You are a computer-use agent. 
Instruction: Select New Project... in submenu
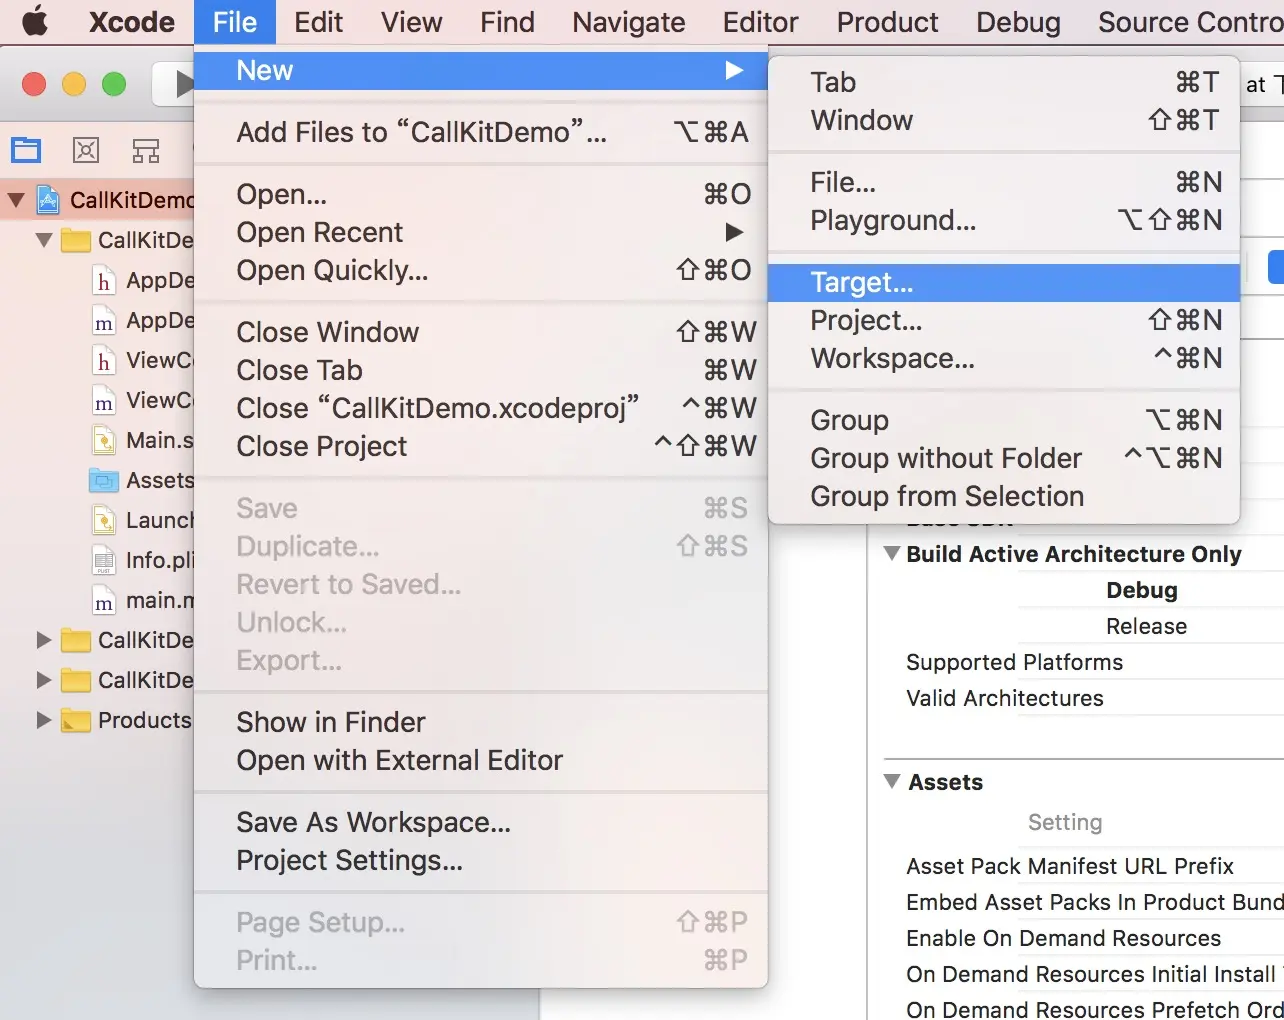click(x=1004, y=320)
